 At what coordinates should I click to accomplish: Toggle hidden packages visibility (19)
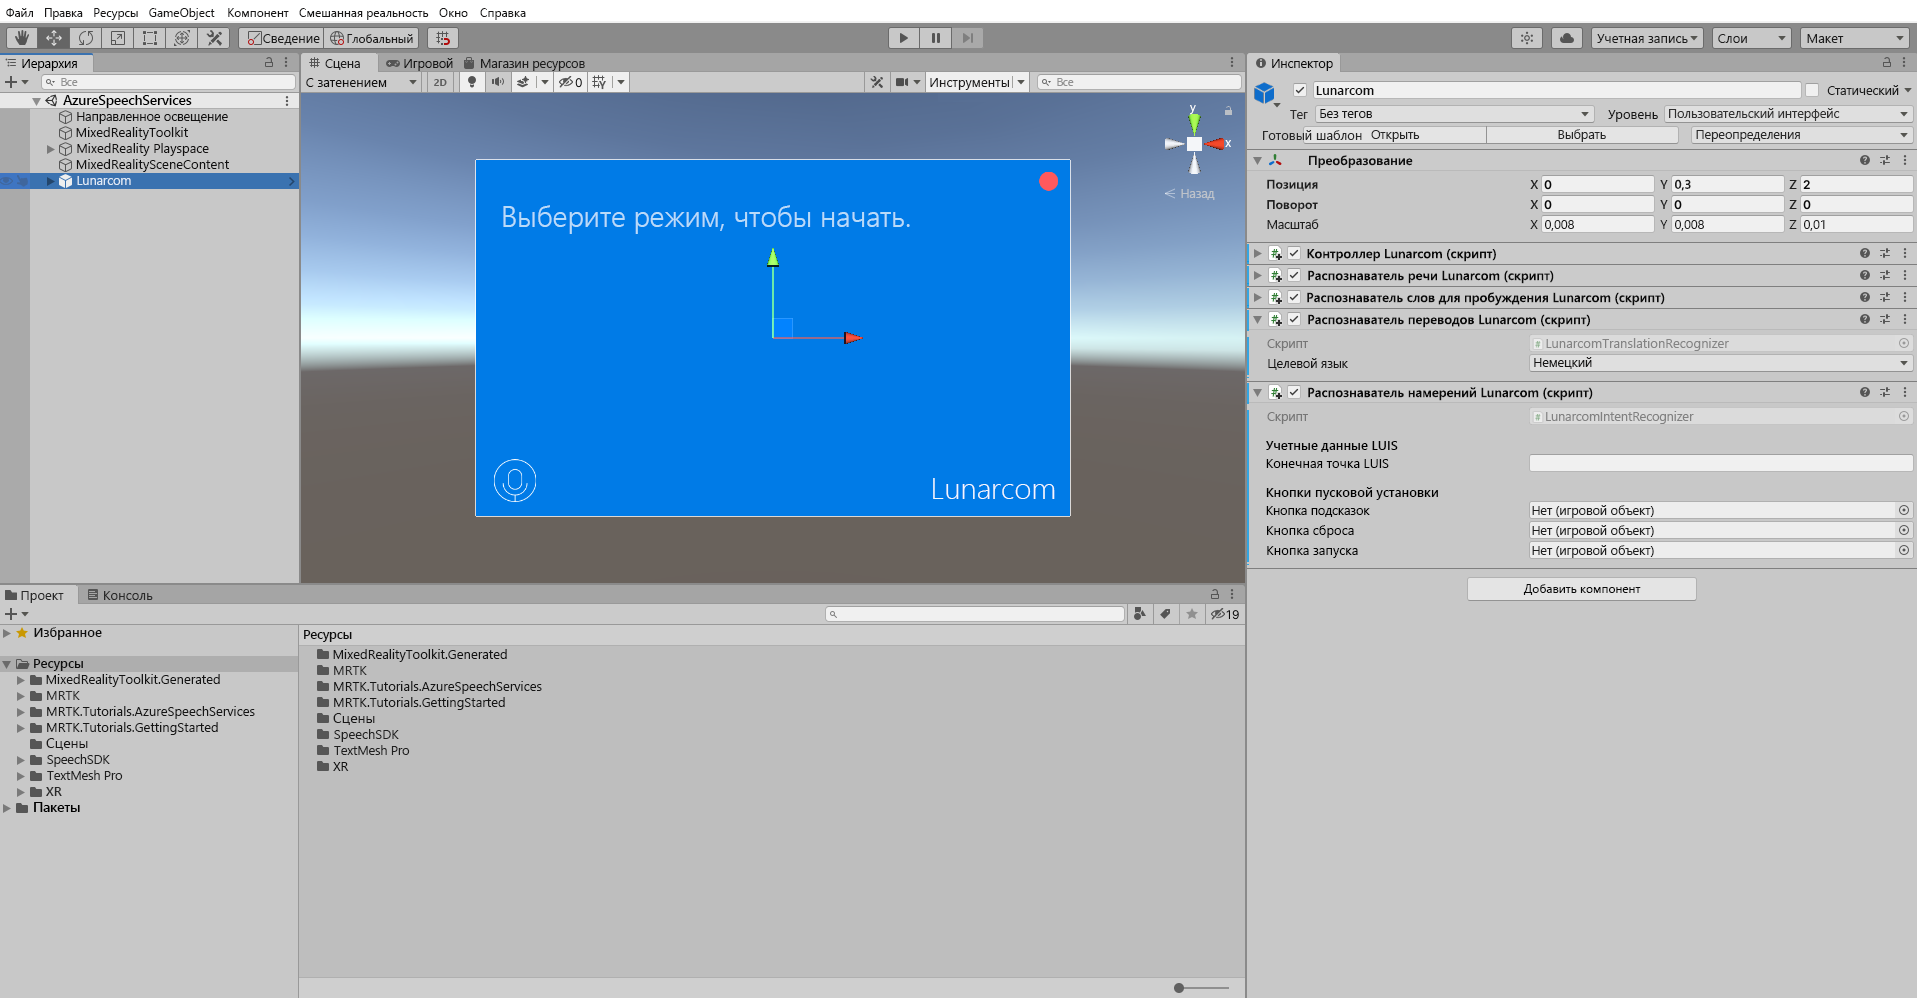1225,614
